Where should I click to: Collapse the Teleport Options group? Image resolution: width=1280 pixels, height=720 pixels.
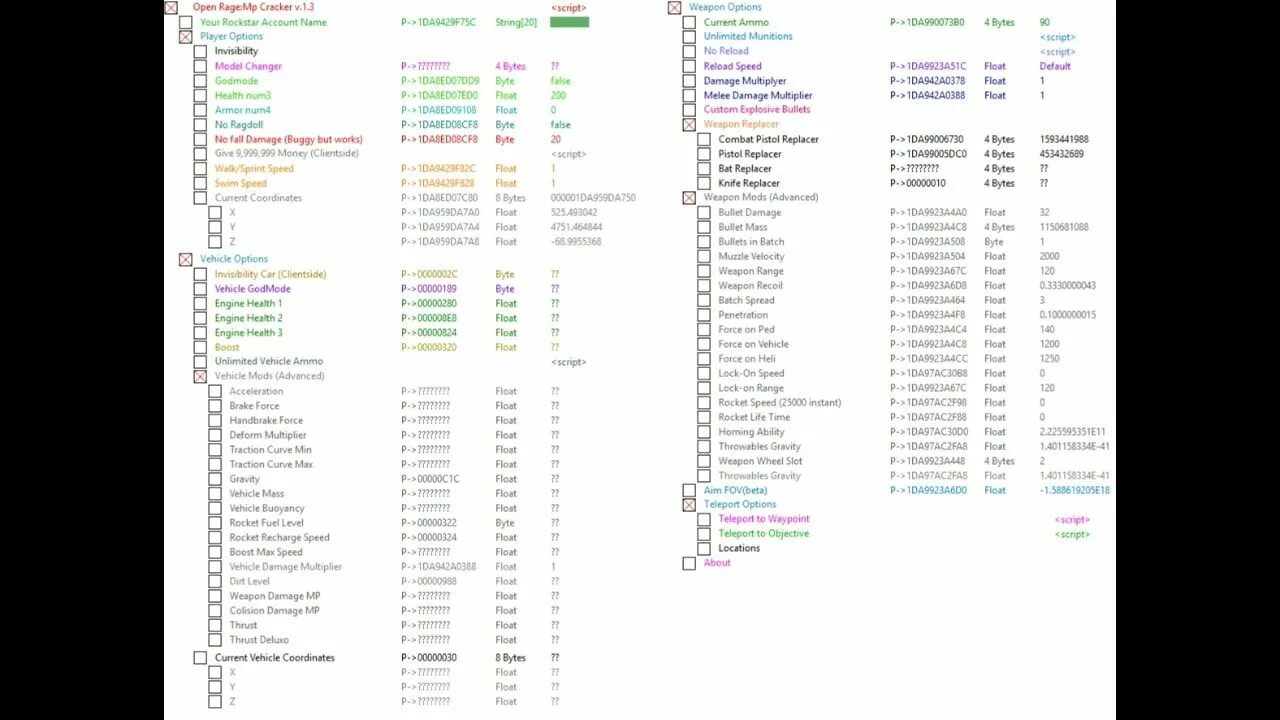pos(689,505)
